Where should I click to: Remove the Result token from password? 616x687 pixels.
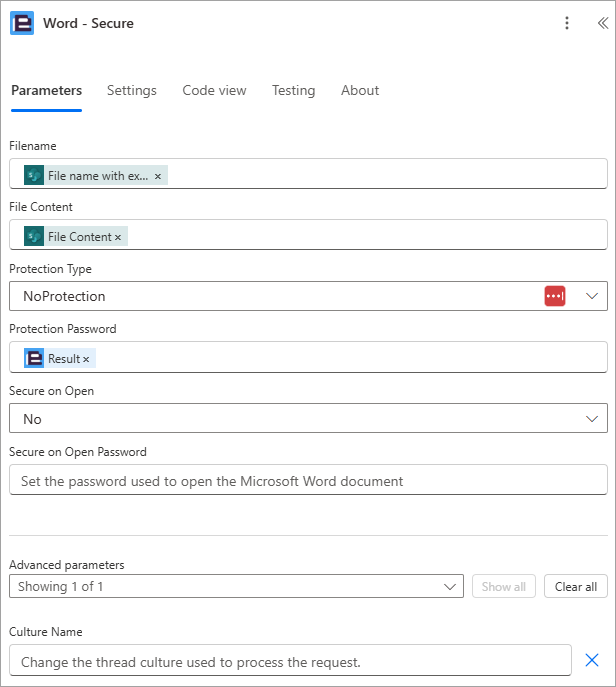[x=86, y=359]
